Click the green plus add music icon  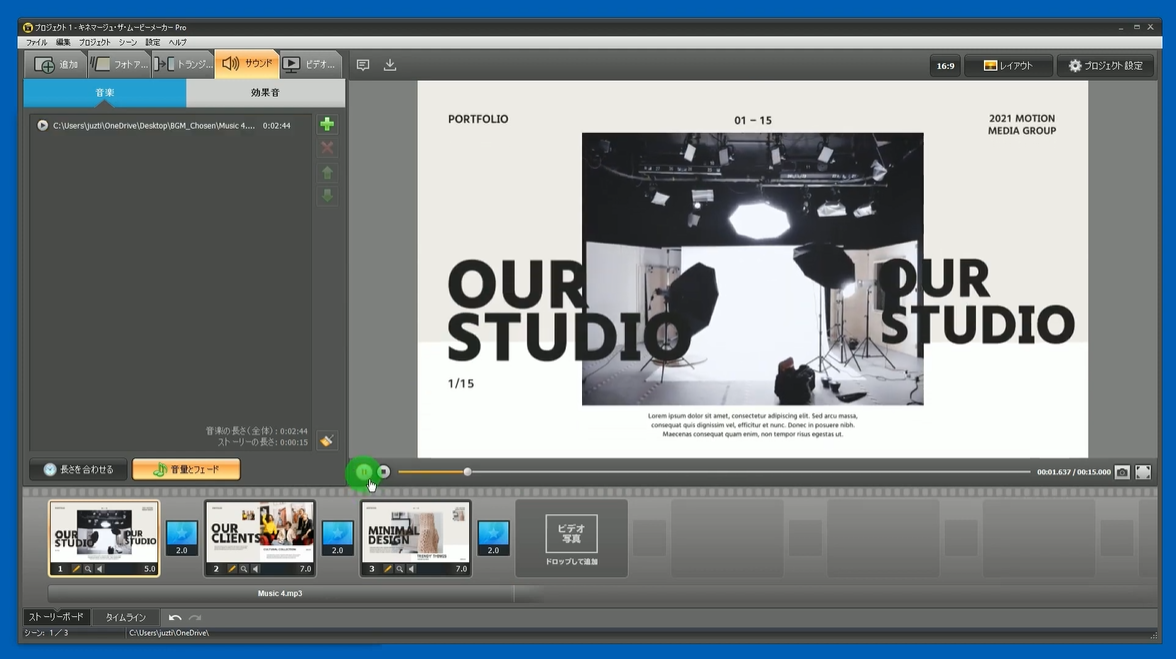pos(327,125)
